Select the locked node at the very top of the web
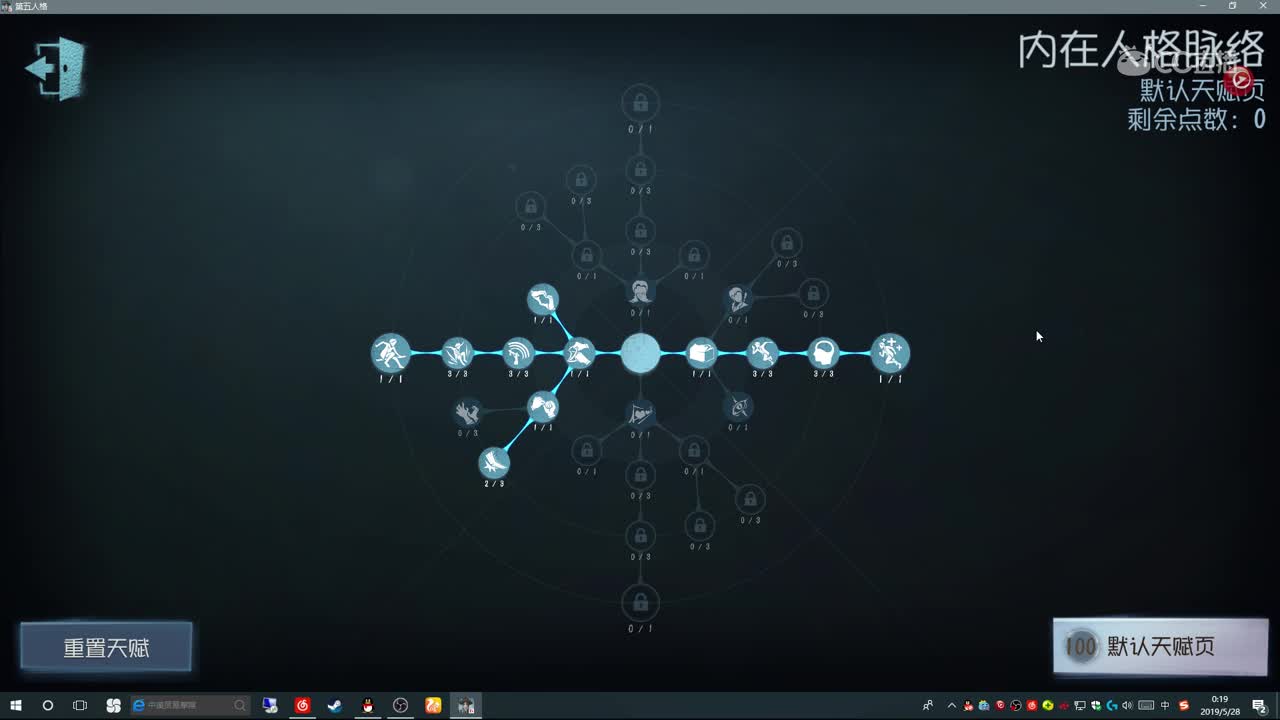This screenshot has height=720, width=1280. pyautogui.click(x=640, y=103)
